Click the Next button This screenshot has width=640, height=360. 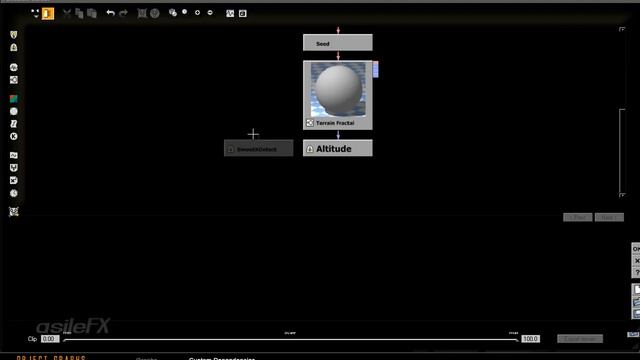coord(609,218)
